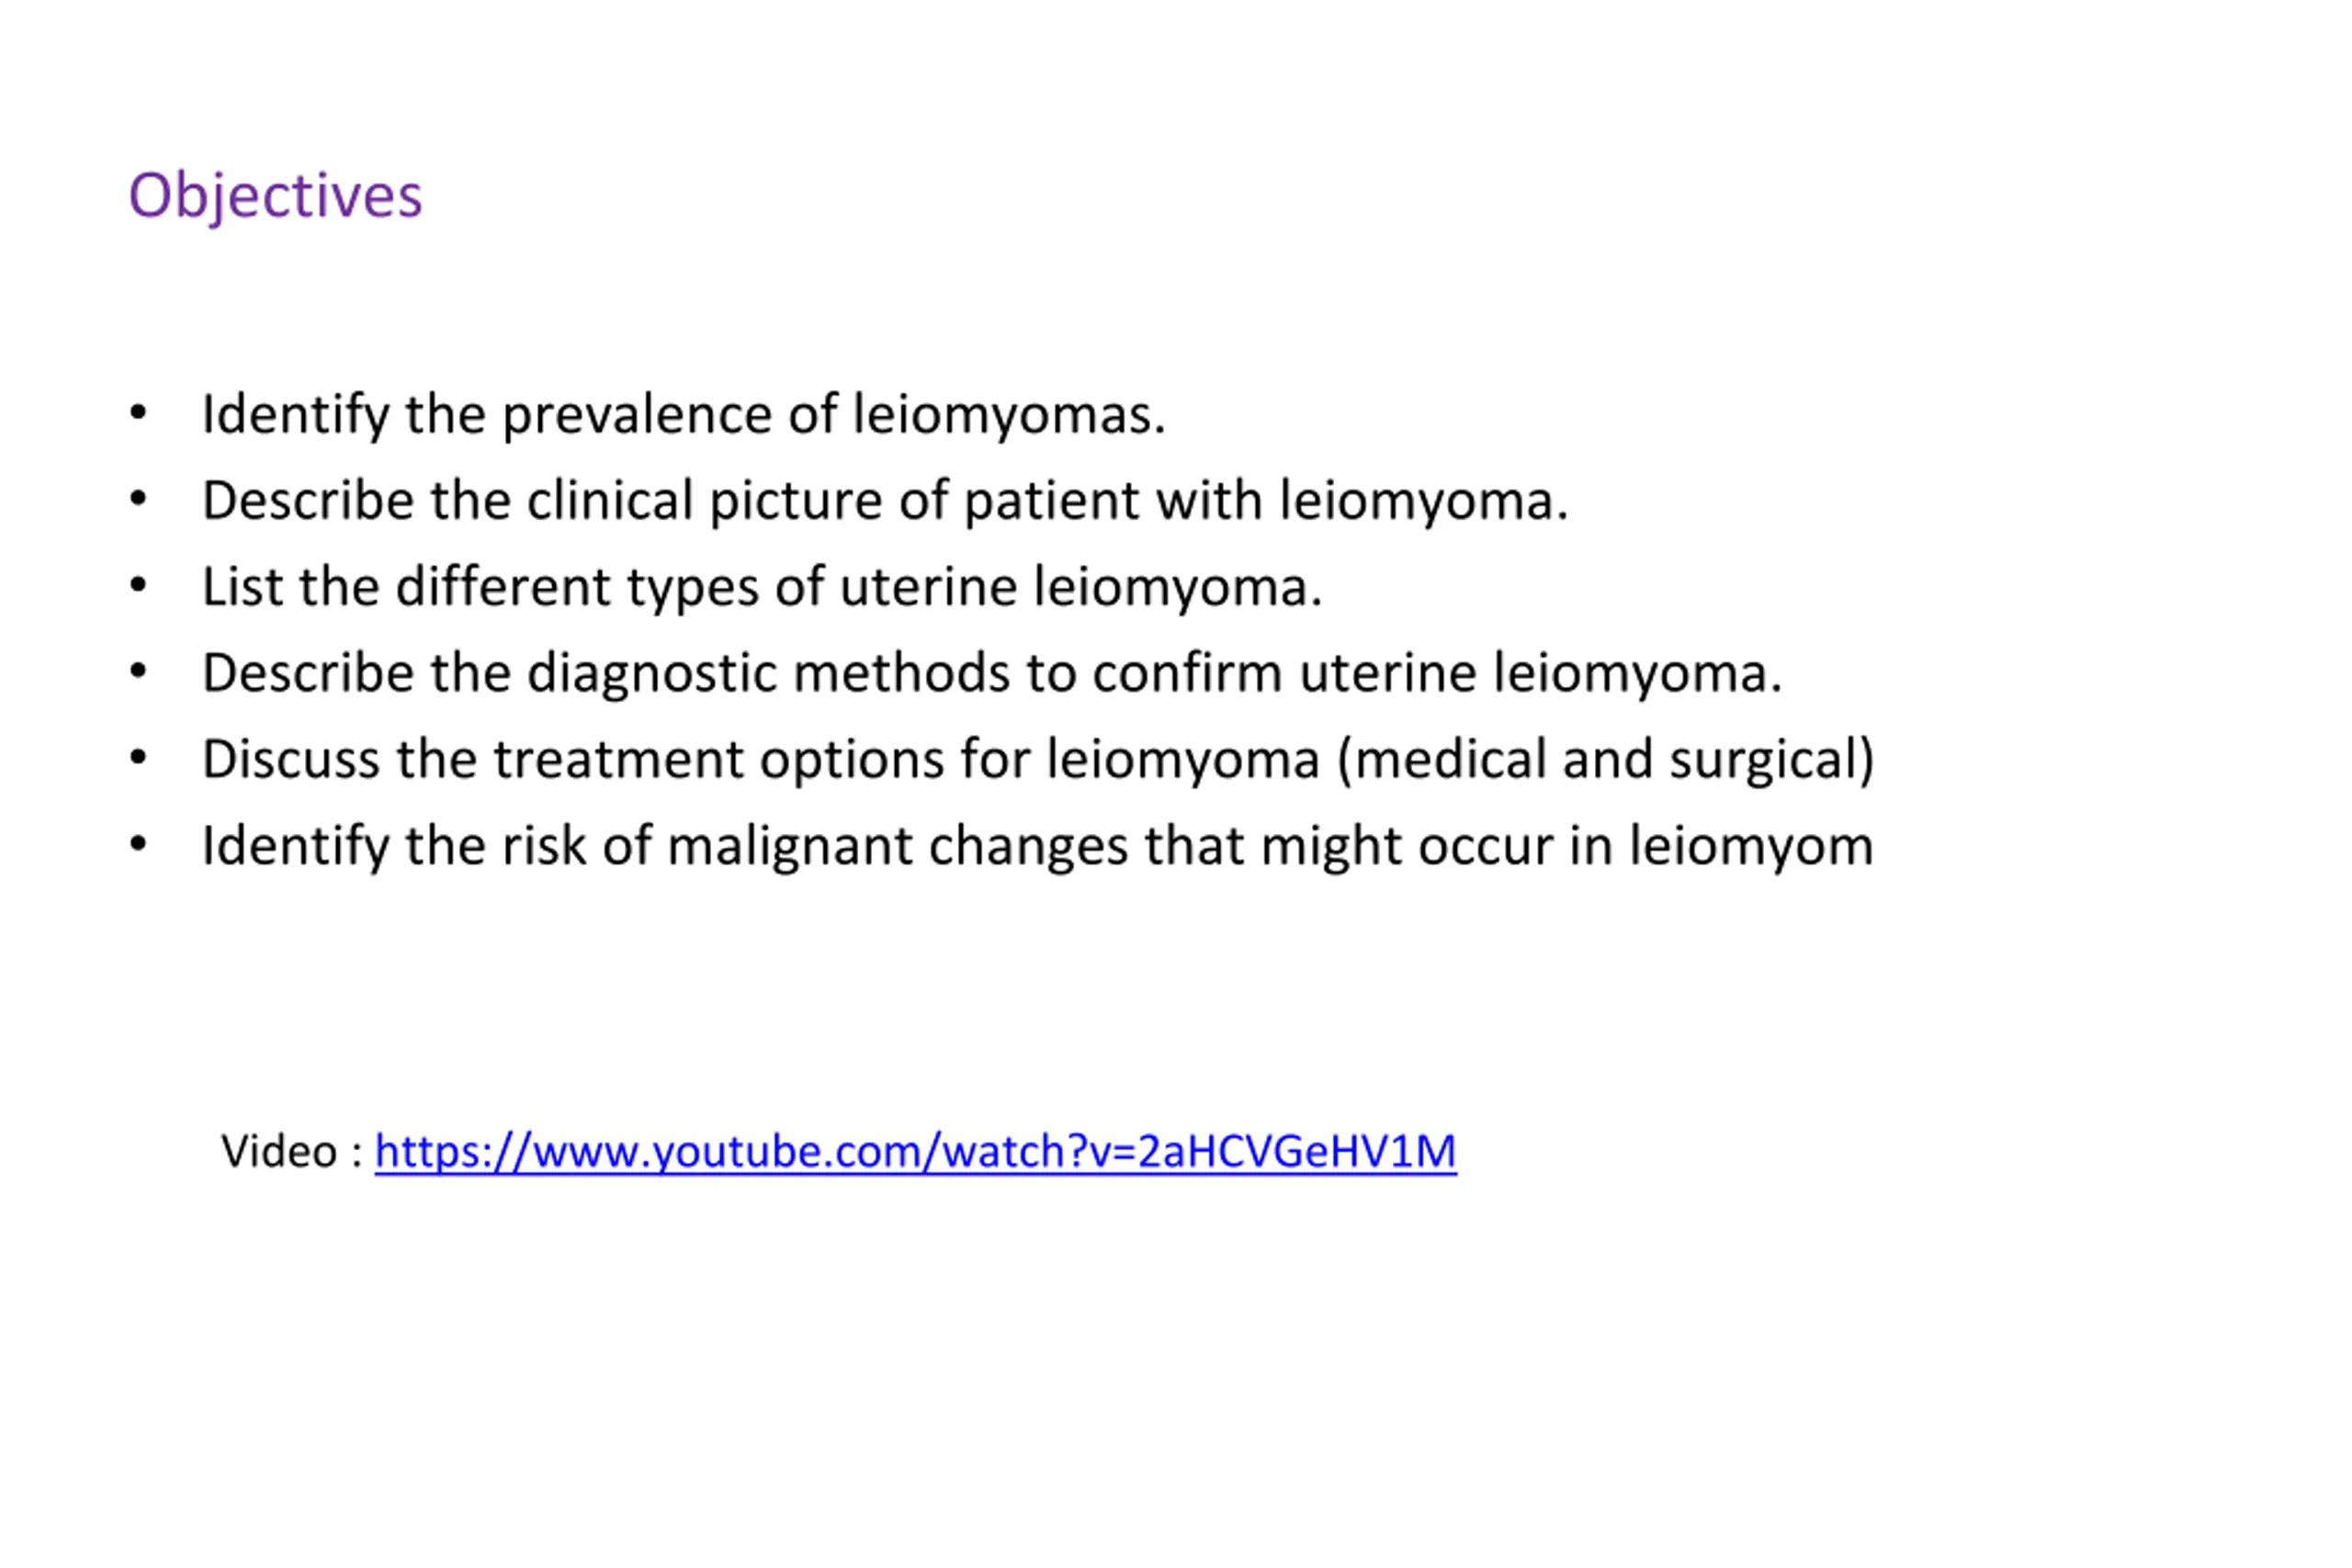This screenshot has width=2352, height=1568.
Task: Click the bullet dot before 'Identify the risk'
Action: point(138,844)
